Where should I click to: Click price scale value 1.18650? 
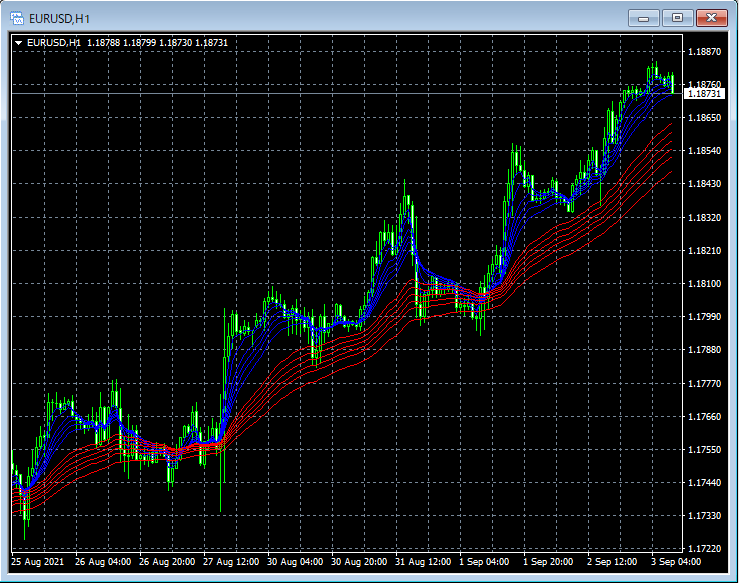coord(705,118)
